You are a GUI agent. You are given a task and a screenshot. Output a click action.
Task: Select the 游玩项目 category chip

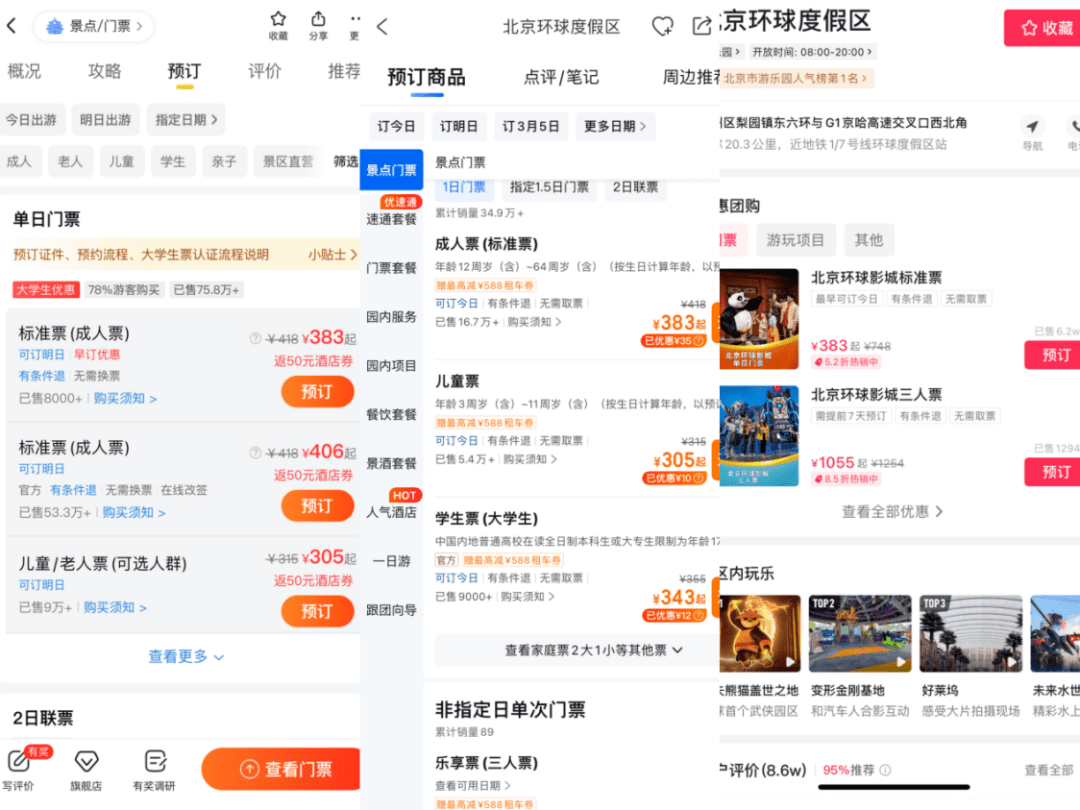point(796,240)
